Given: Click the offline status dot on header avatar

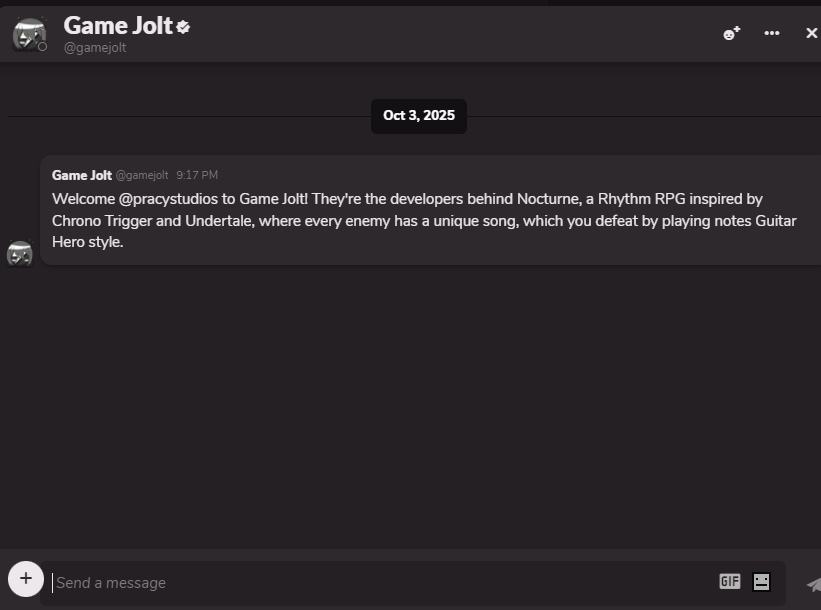Looking at the screenshot, I should click(42, 46).
